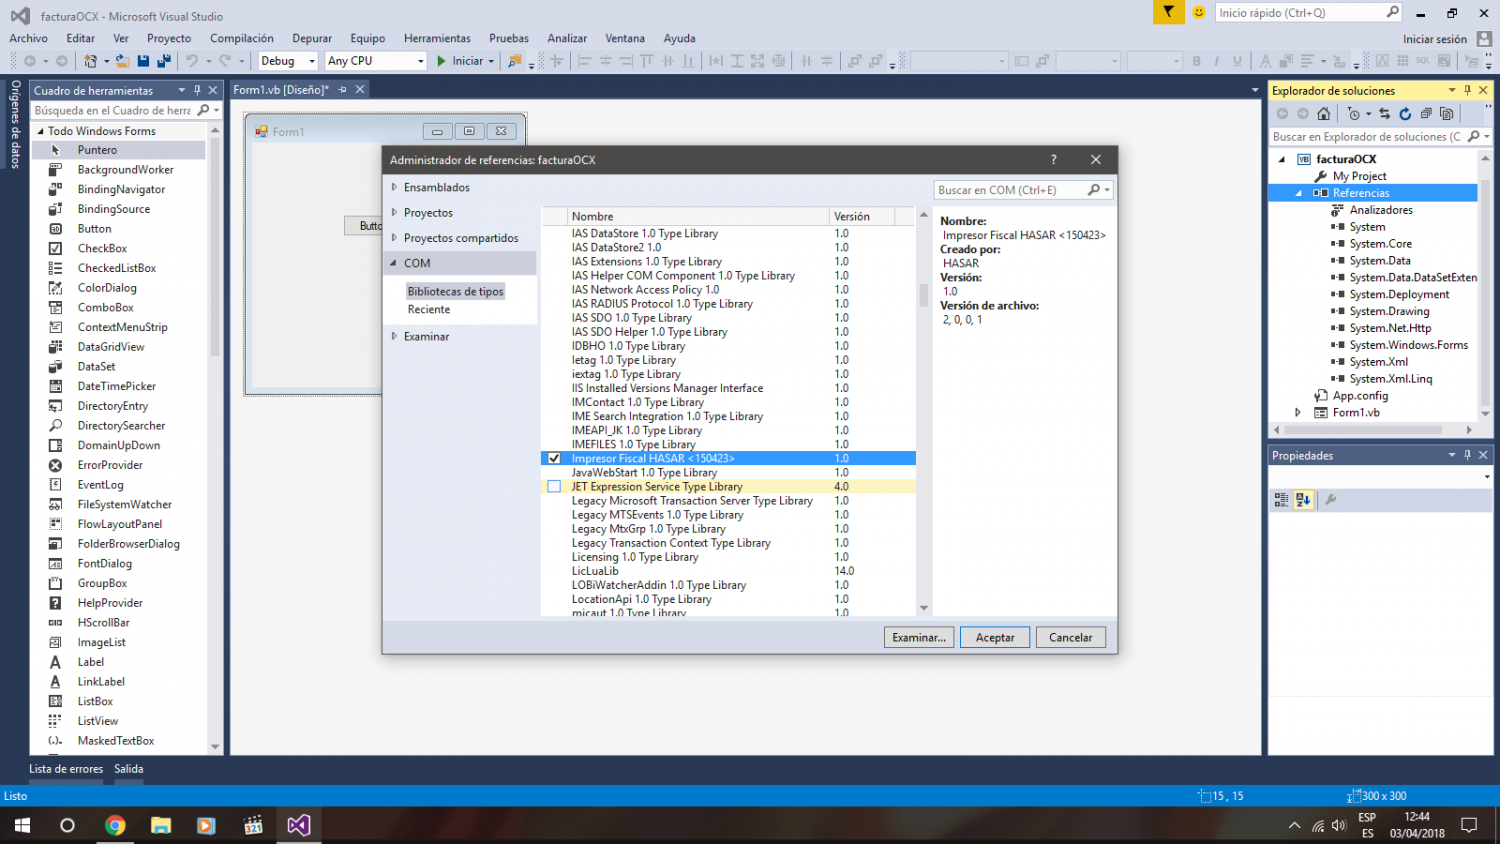Viewport: 1500px width, 844px height.
Task: Uncheck the Impresor Fiscal HASAR checkbox
Action: click(554, 458)
